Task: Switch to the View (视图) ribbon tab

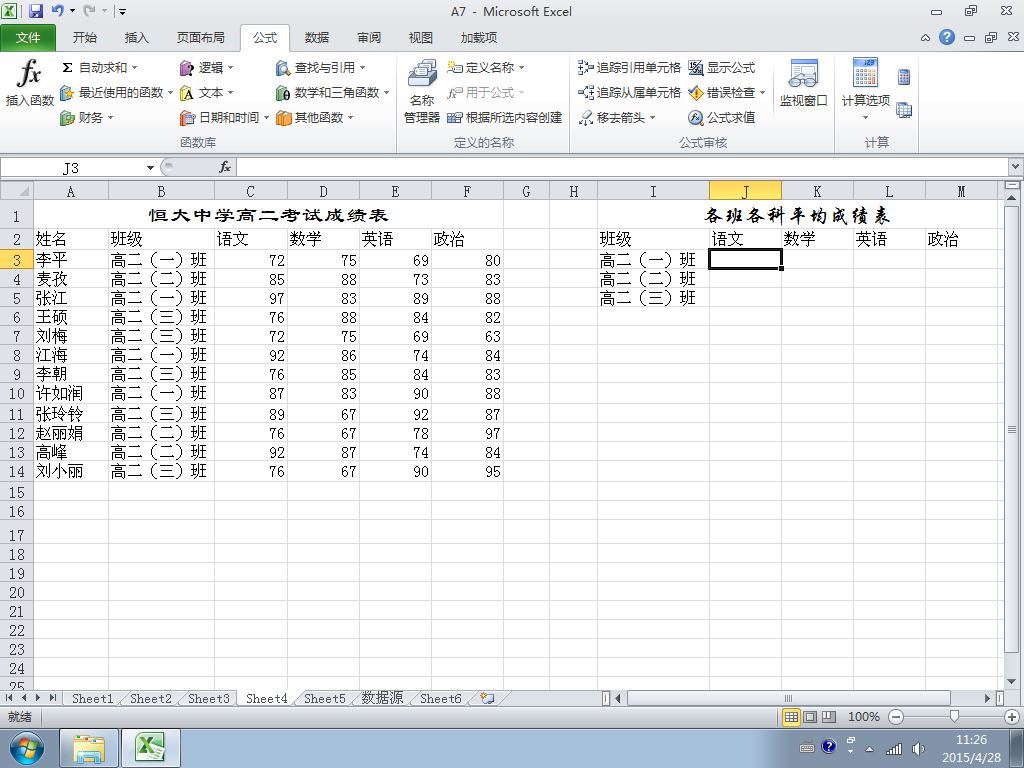Action: pos(421,38)
